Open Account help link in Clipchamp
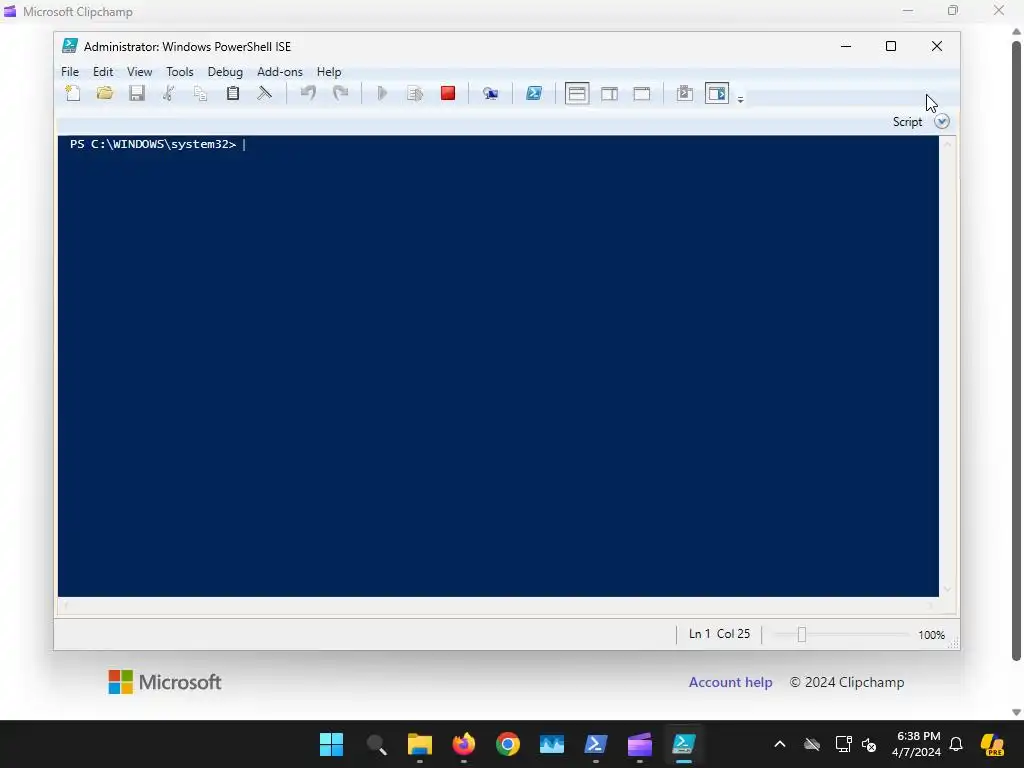Viewport: 1024px width, 768px height. (x=730, y=682)
